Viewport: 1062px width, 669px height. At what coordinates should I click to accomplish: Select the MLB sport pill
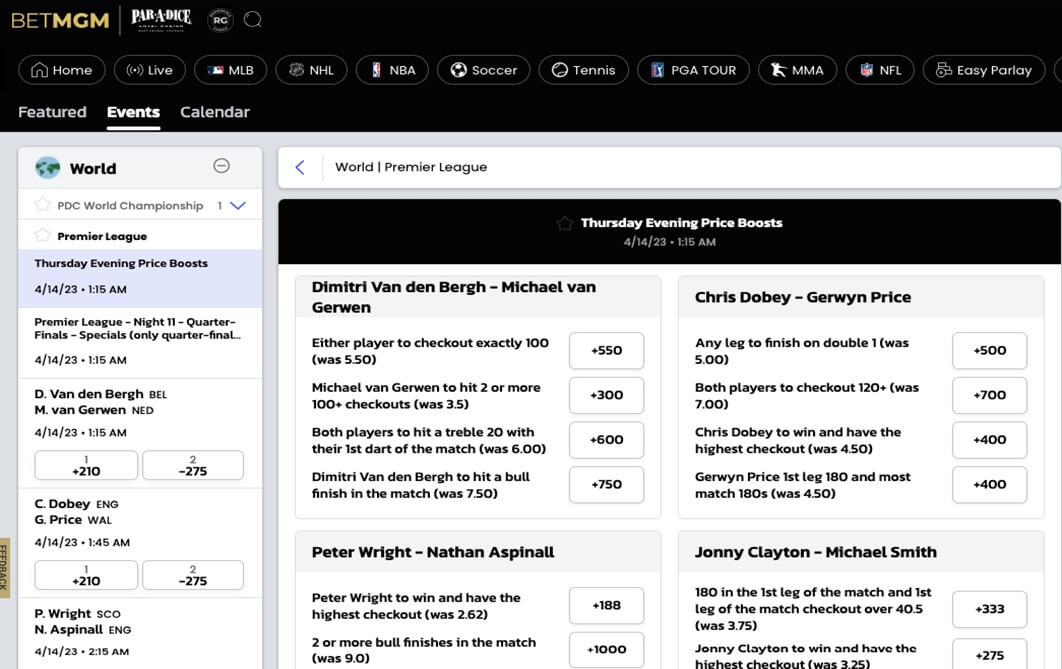[x=230, y=70]
